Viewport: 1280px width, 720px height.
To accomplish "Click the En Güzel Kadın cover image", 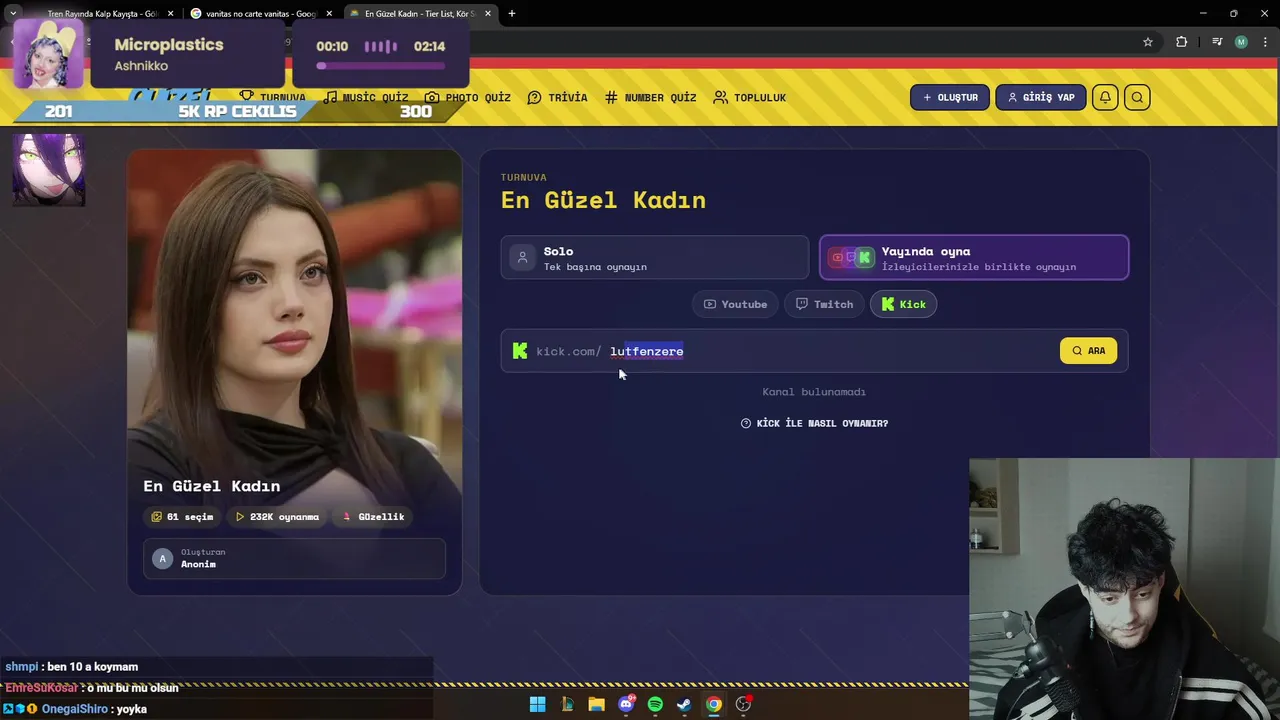I will point(294,372).
